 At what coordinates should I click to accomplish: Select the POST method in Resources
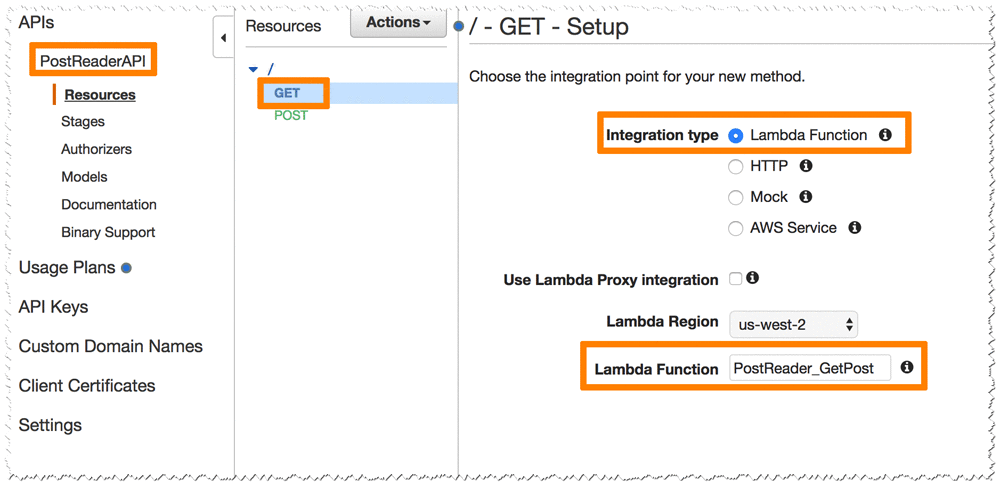tap(291, 116)
